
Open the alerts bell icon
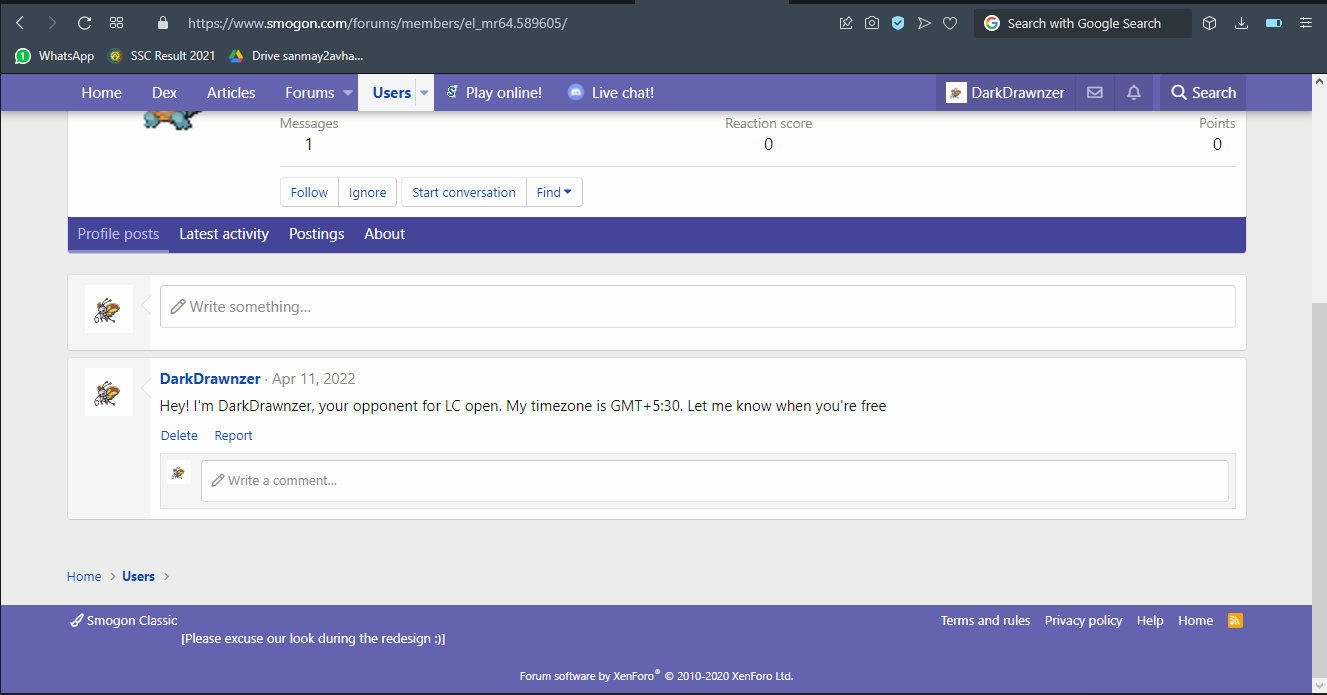(1133, 93)
